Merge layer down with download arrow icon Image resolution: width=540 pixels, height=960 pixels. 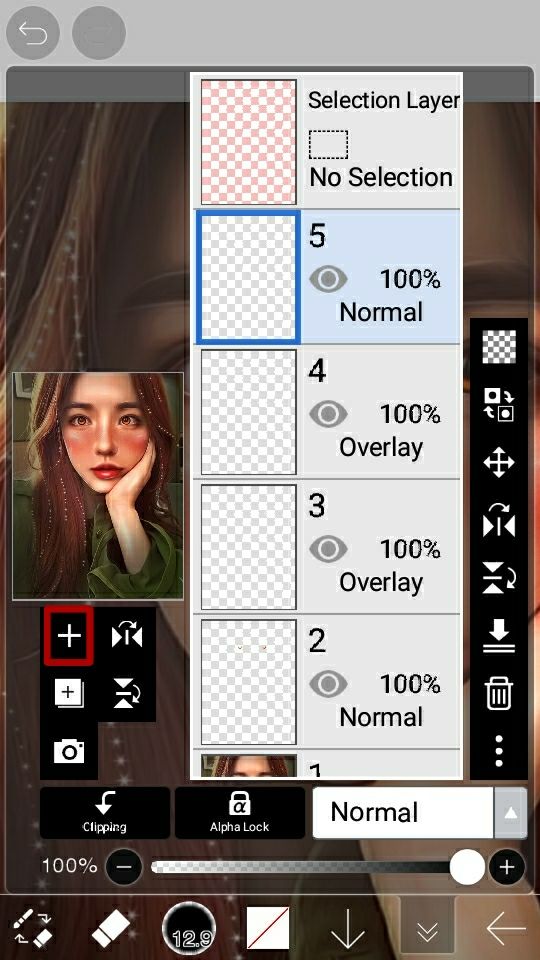click(498, 636)
